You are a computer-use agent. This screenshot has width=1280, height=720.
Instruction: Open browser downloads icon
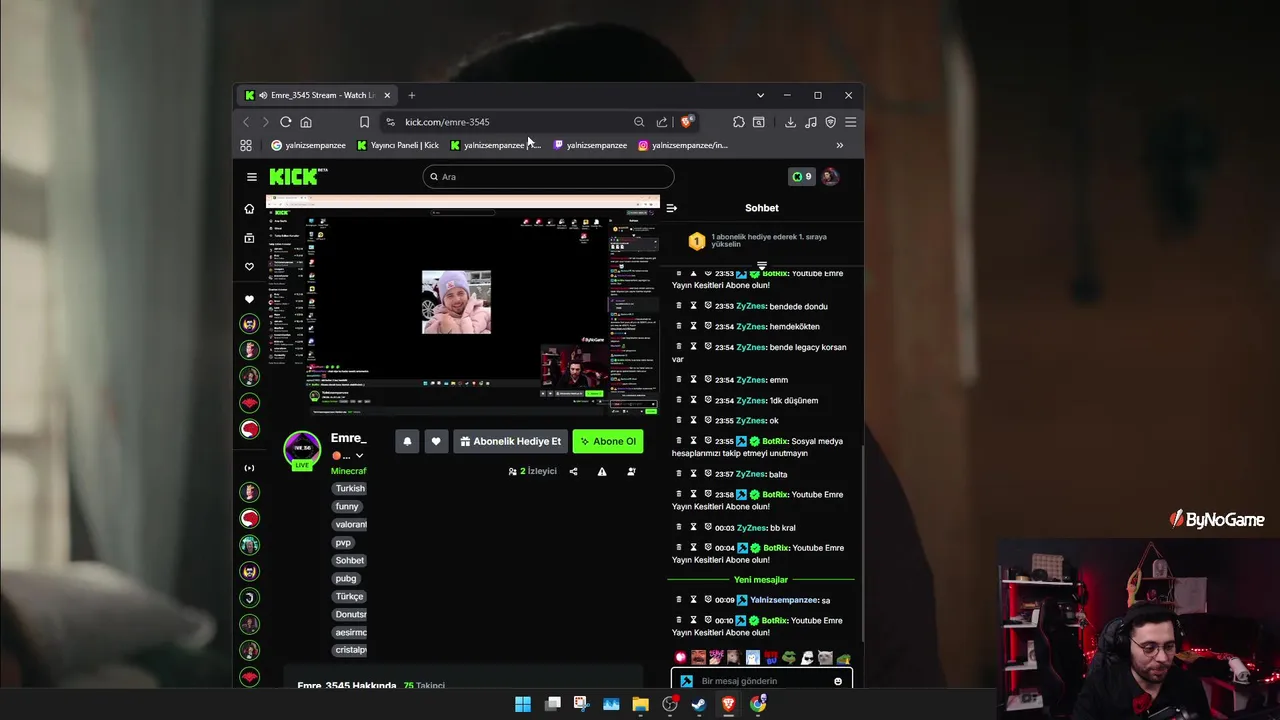(x=790, y=122)
